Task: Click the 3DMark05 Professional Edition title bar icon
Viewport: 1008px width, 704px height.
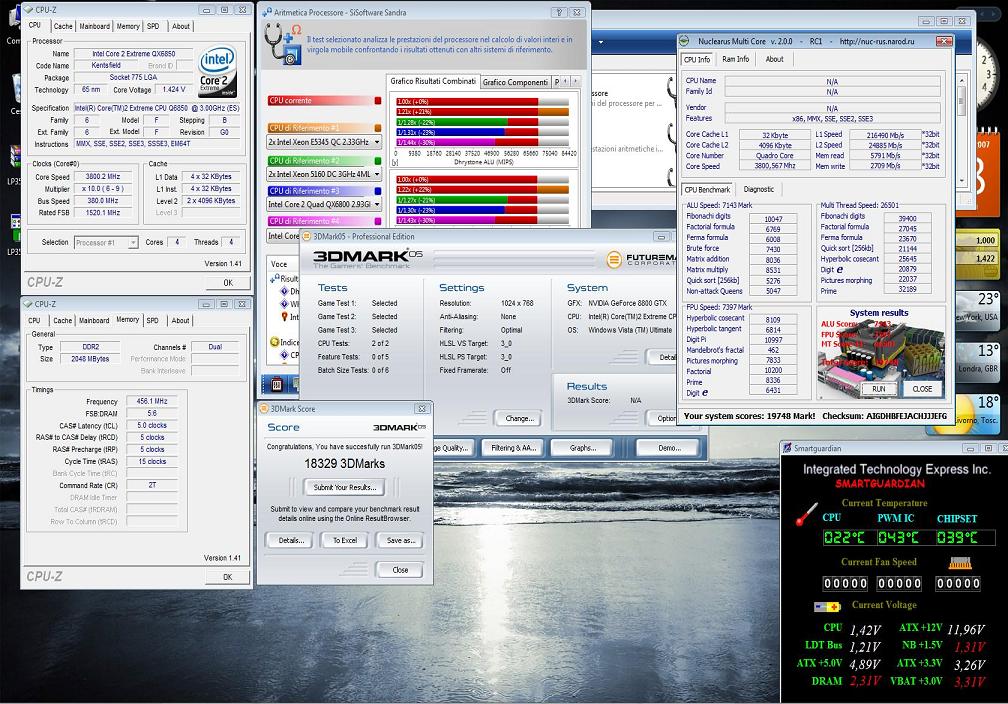Action: pyautogui.click(x=307, y=236)
